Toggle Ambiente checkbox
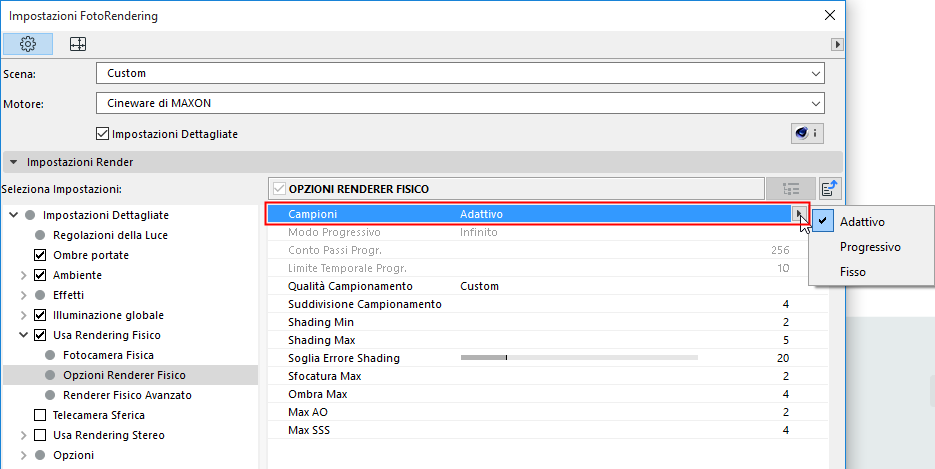This screenshot has height=469, width=935. click(40, 275)
